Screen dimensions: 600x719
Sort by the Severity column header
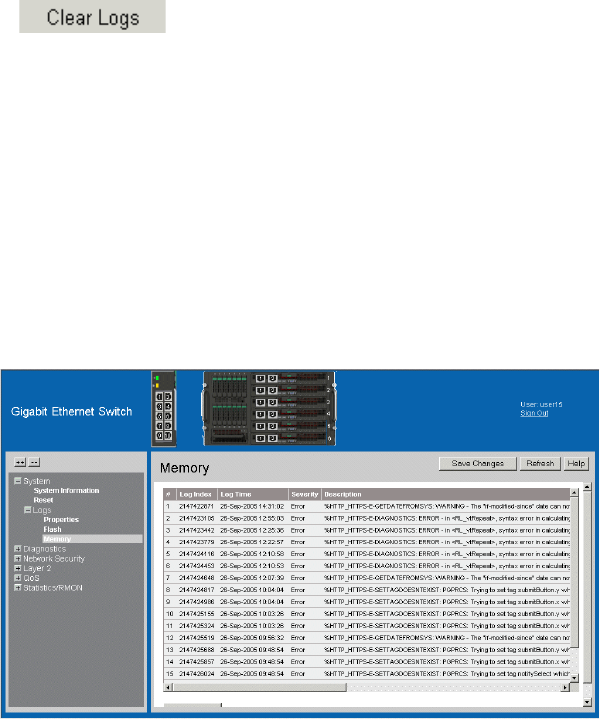click(x=305, y=494)
